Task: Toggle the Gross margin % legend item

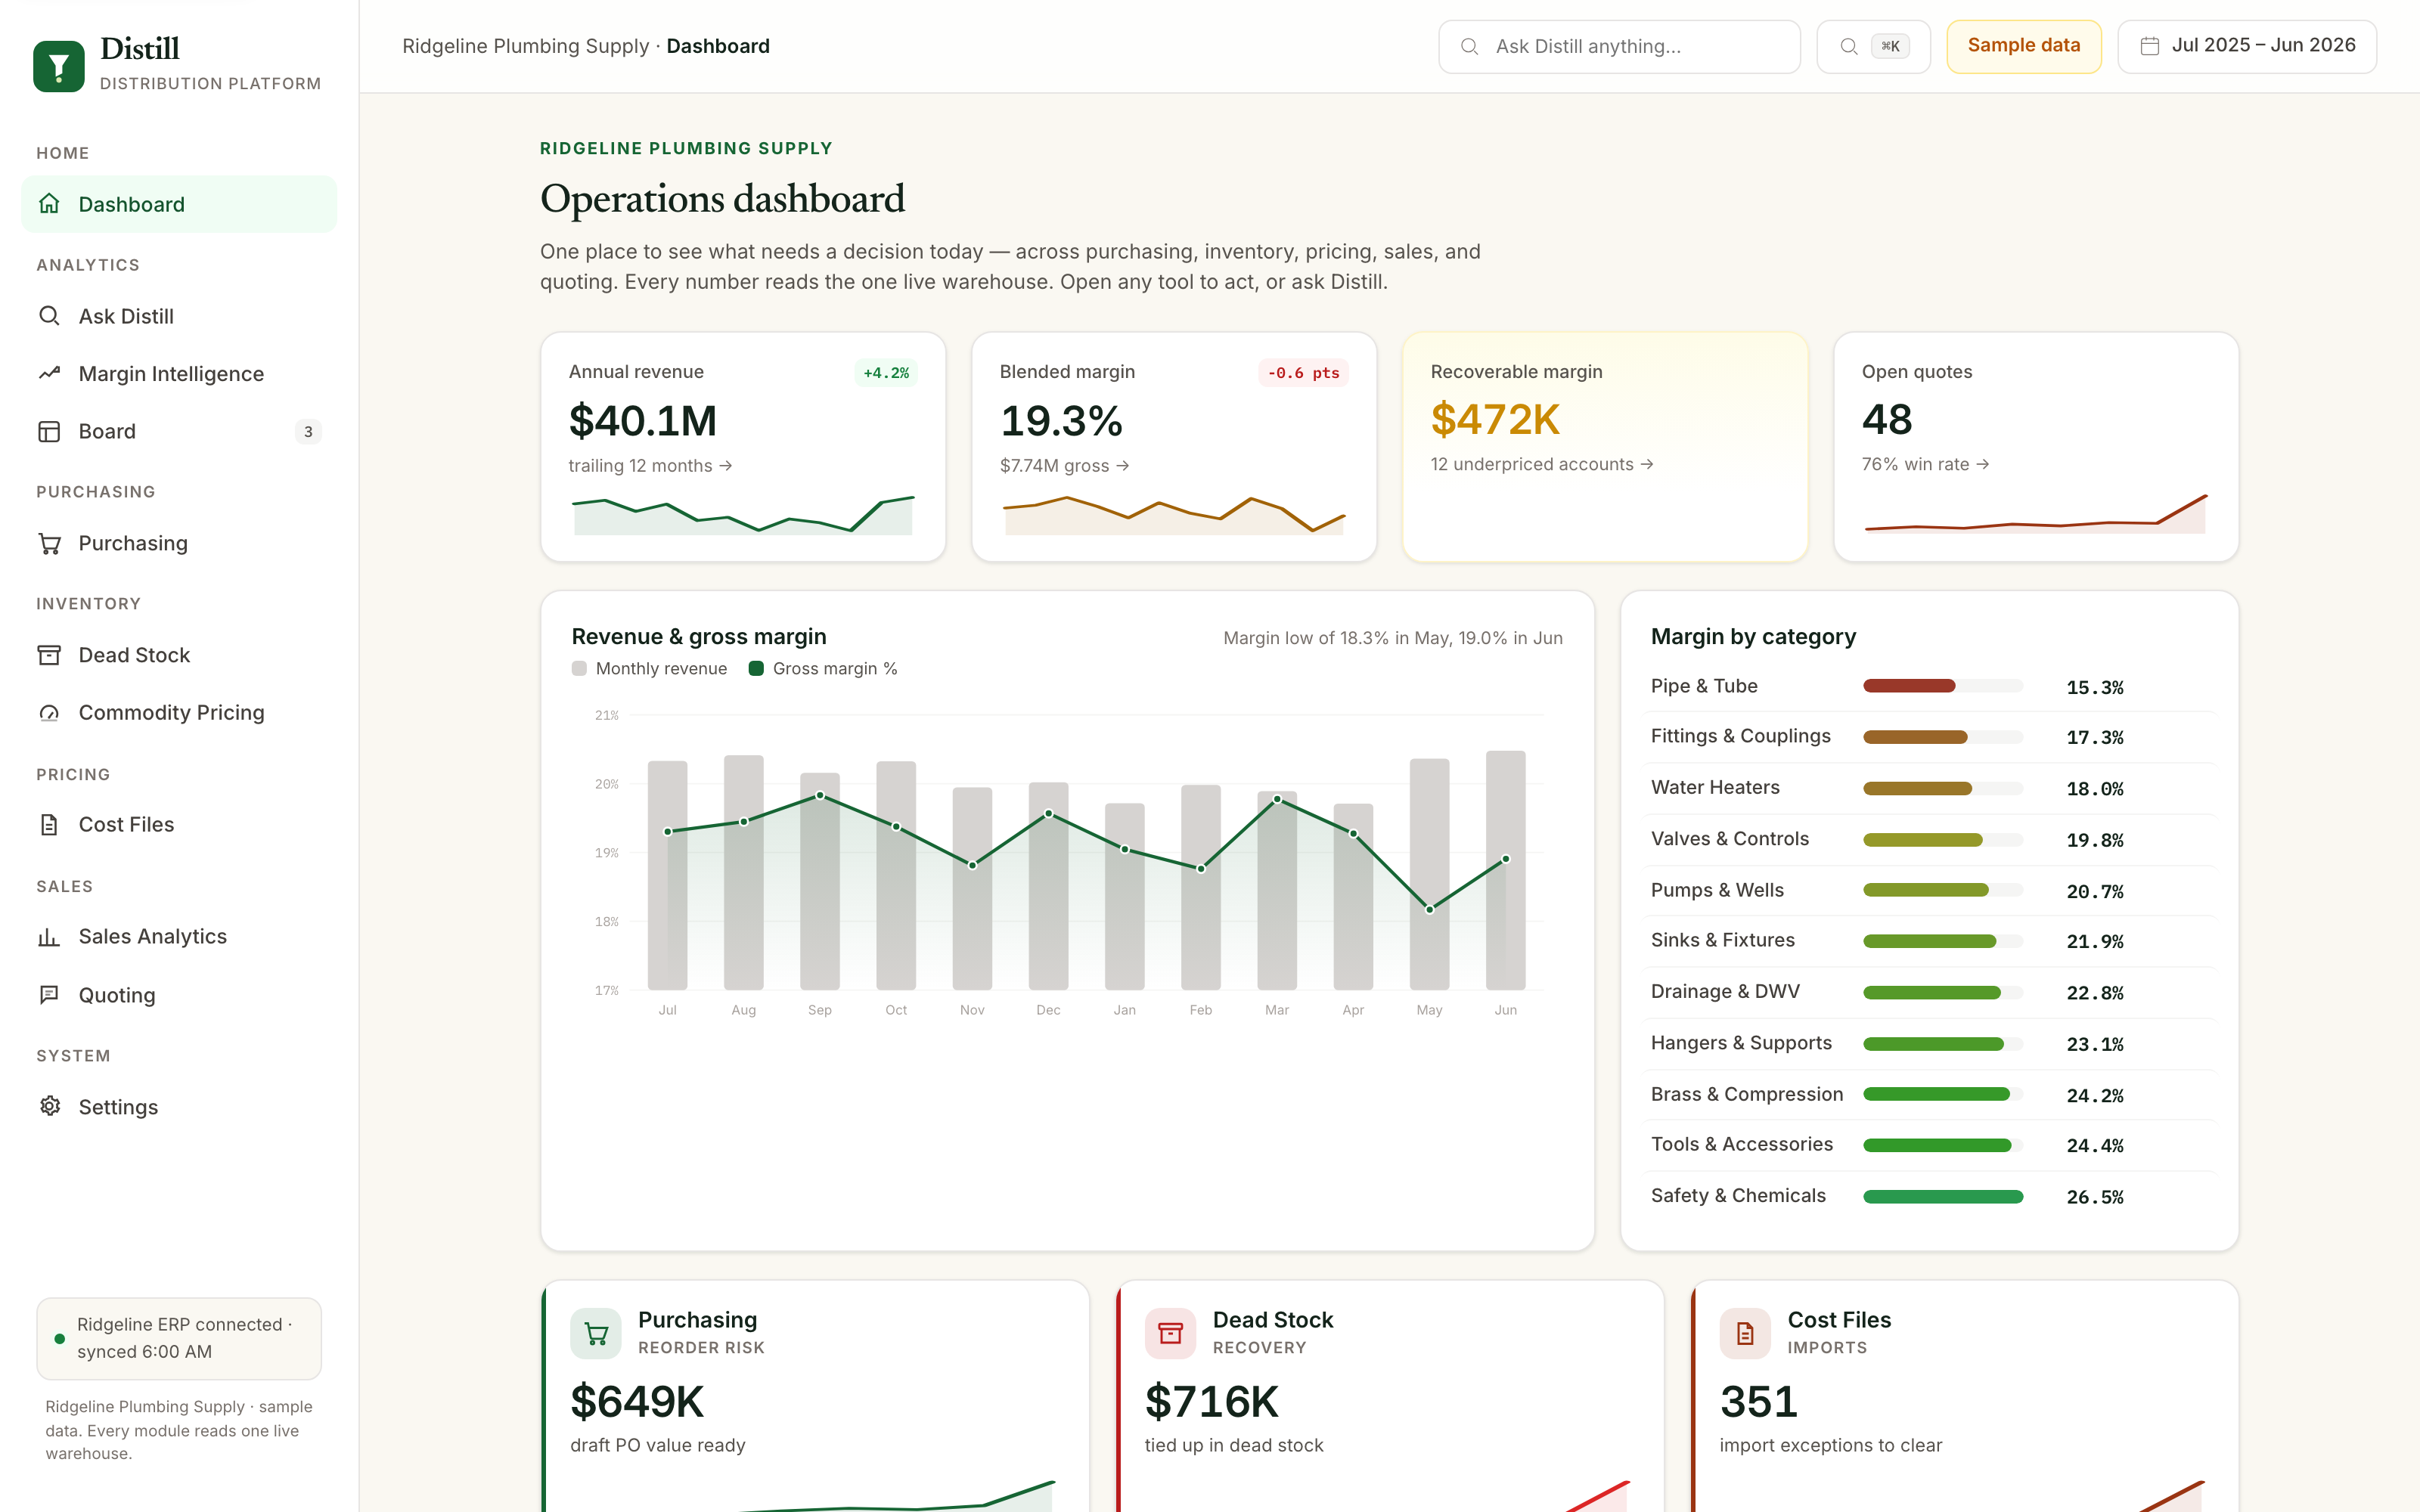Action: (x=823, y=668)
